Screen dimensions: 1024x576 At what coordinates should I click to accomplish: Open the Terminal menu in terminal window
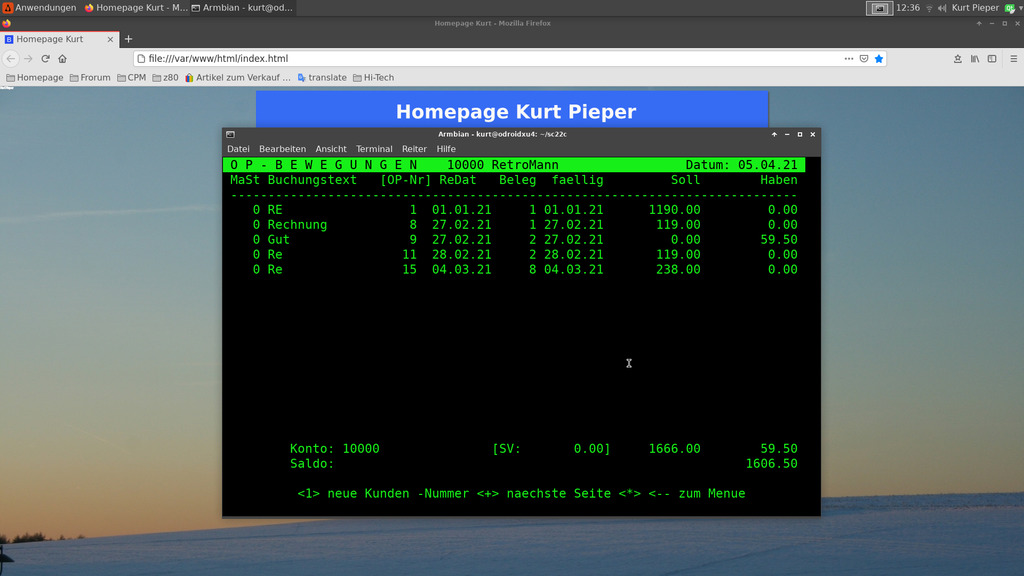tap(374, 149)
